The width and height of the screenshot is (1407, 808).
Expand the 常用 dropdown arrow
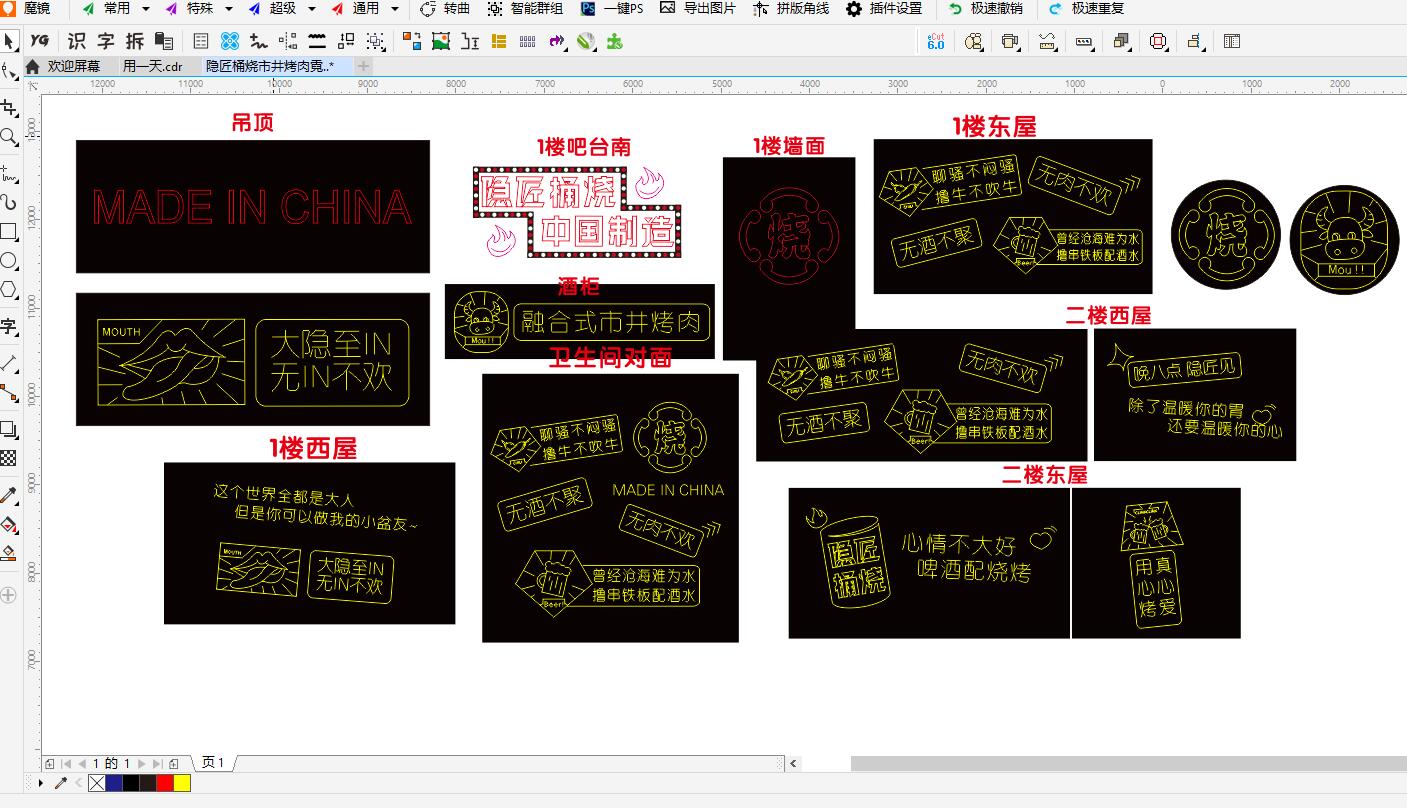145,8
